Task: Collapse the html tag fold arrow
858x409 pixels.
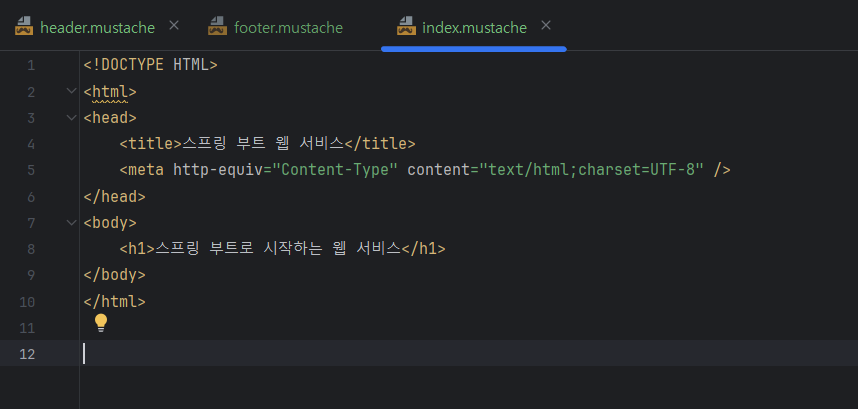Action: (71, 91)
